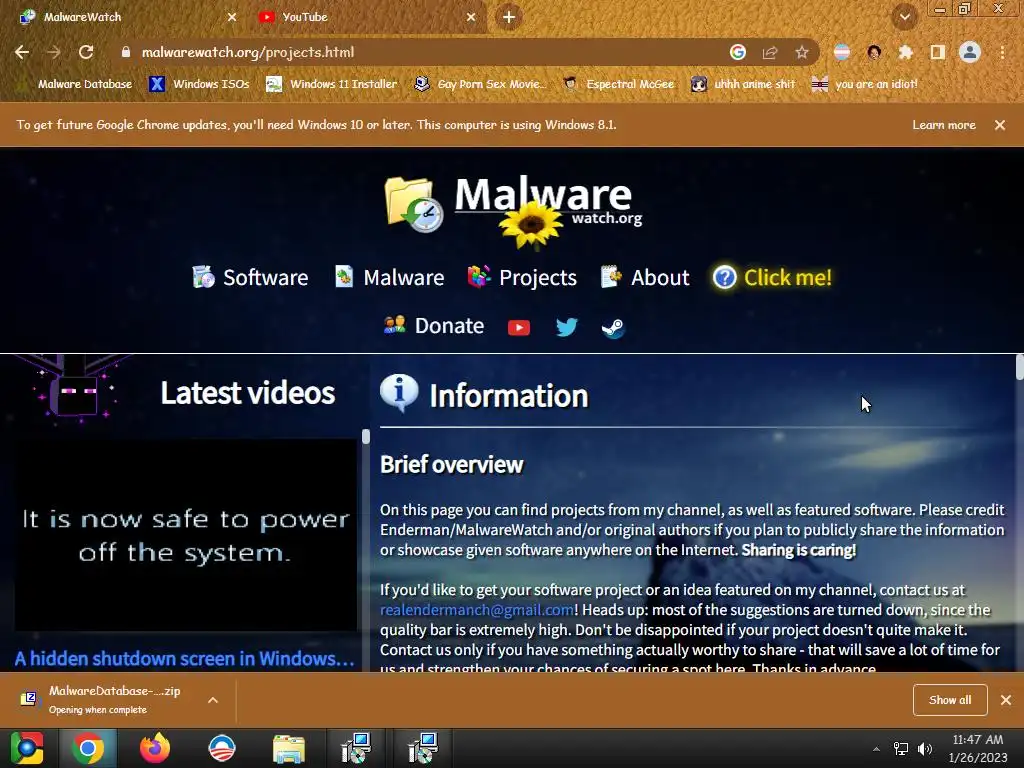
Task: Open the volume speaker tray icon
Action: tap(925, 749)
